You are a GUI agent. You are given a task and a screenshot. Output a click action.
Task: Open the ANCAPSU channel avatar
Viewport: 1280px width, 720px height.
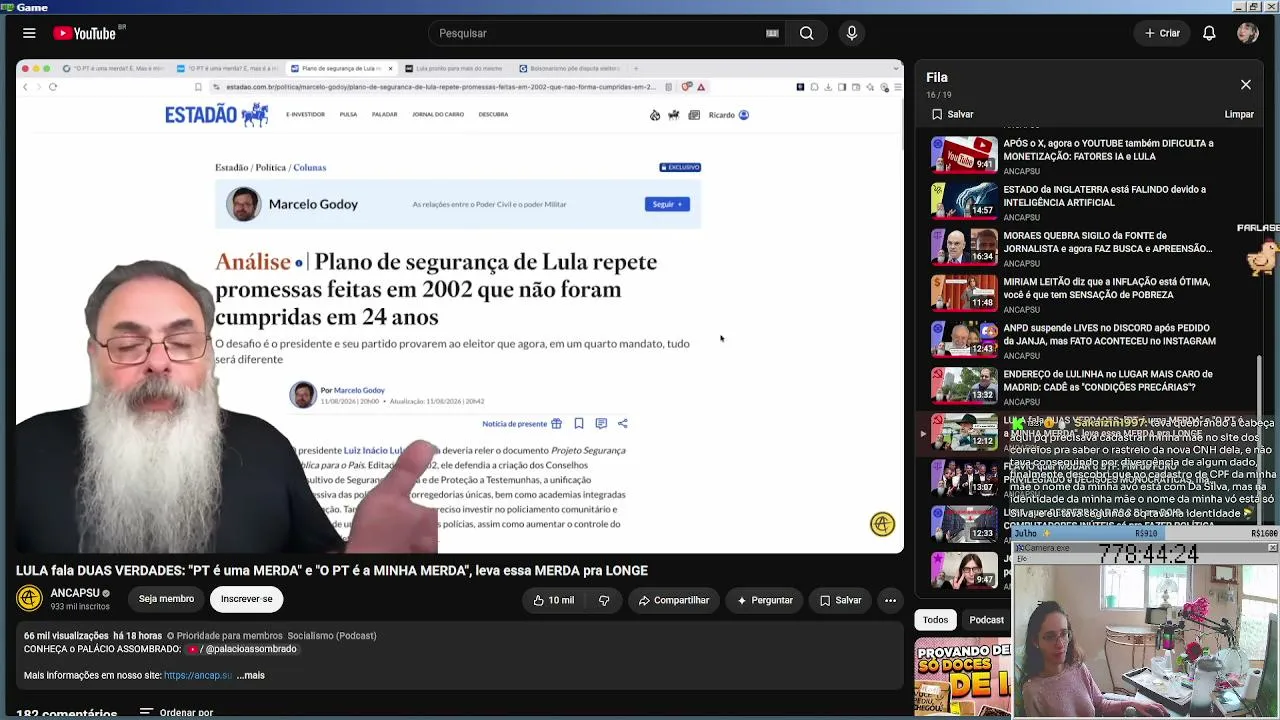(29, 599)
